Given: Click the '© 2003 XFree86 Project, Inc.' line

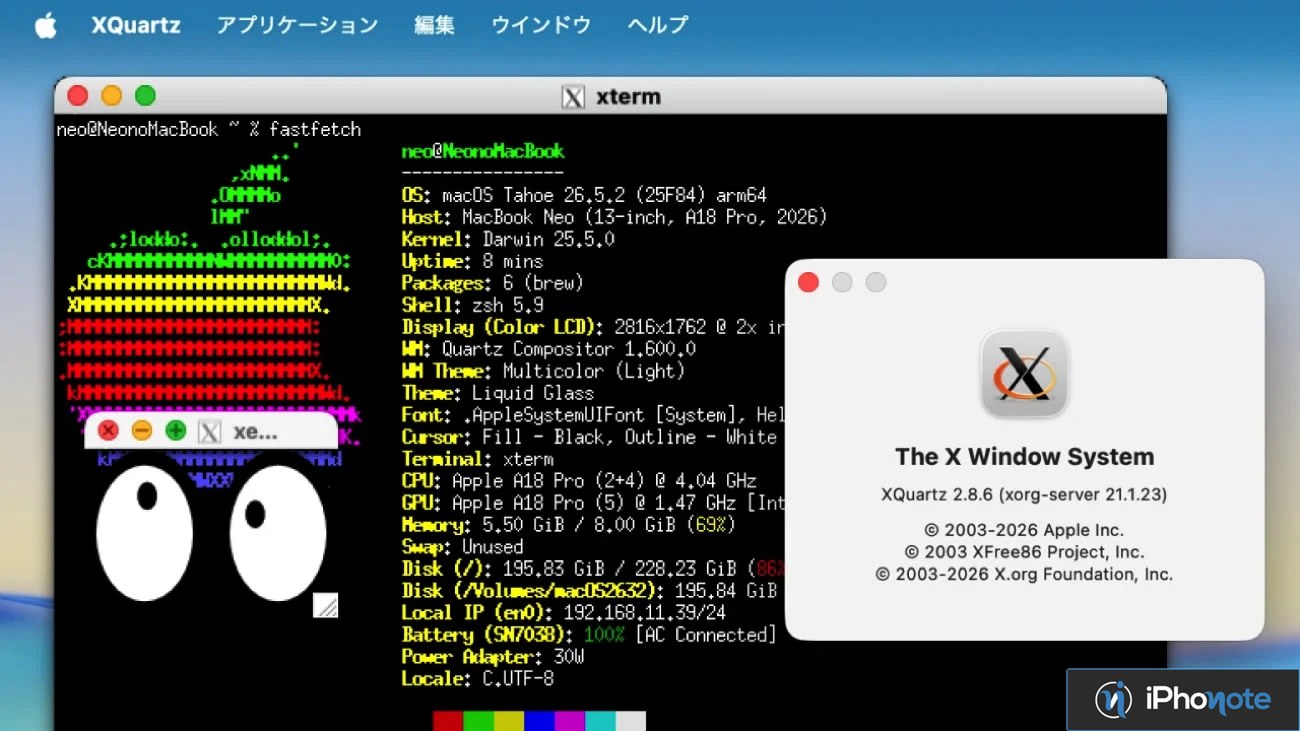Looking at the screenshot, I should [1024, 552].
